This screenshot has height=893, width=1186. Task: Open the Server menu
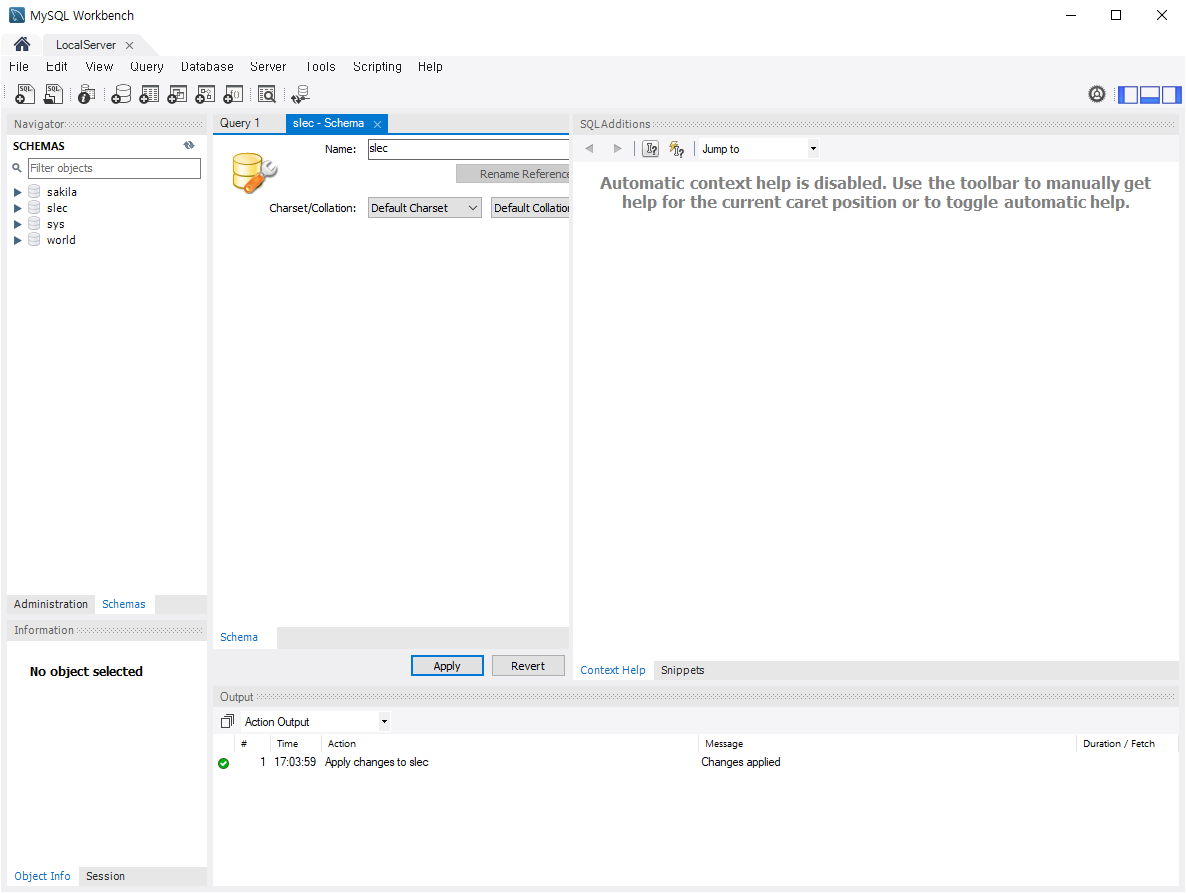(x=268, y=67)
